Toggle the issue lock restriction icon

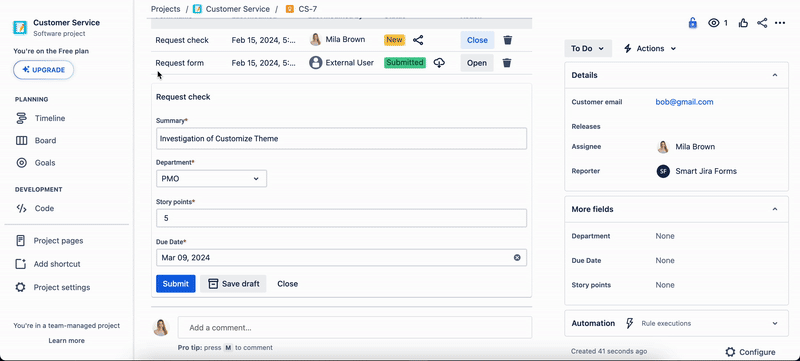[x=692, y=23]
